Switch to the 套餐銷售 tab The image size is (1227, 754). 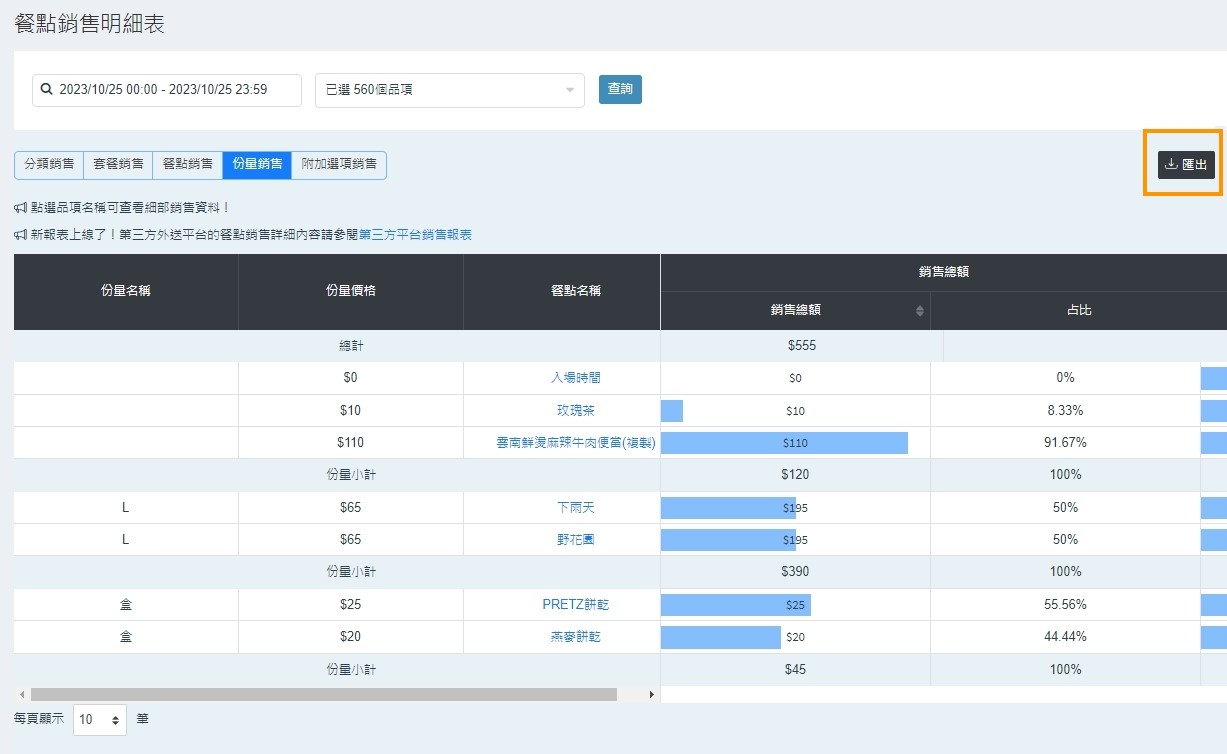(118, 165)
